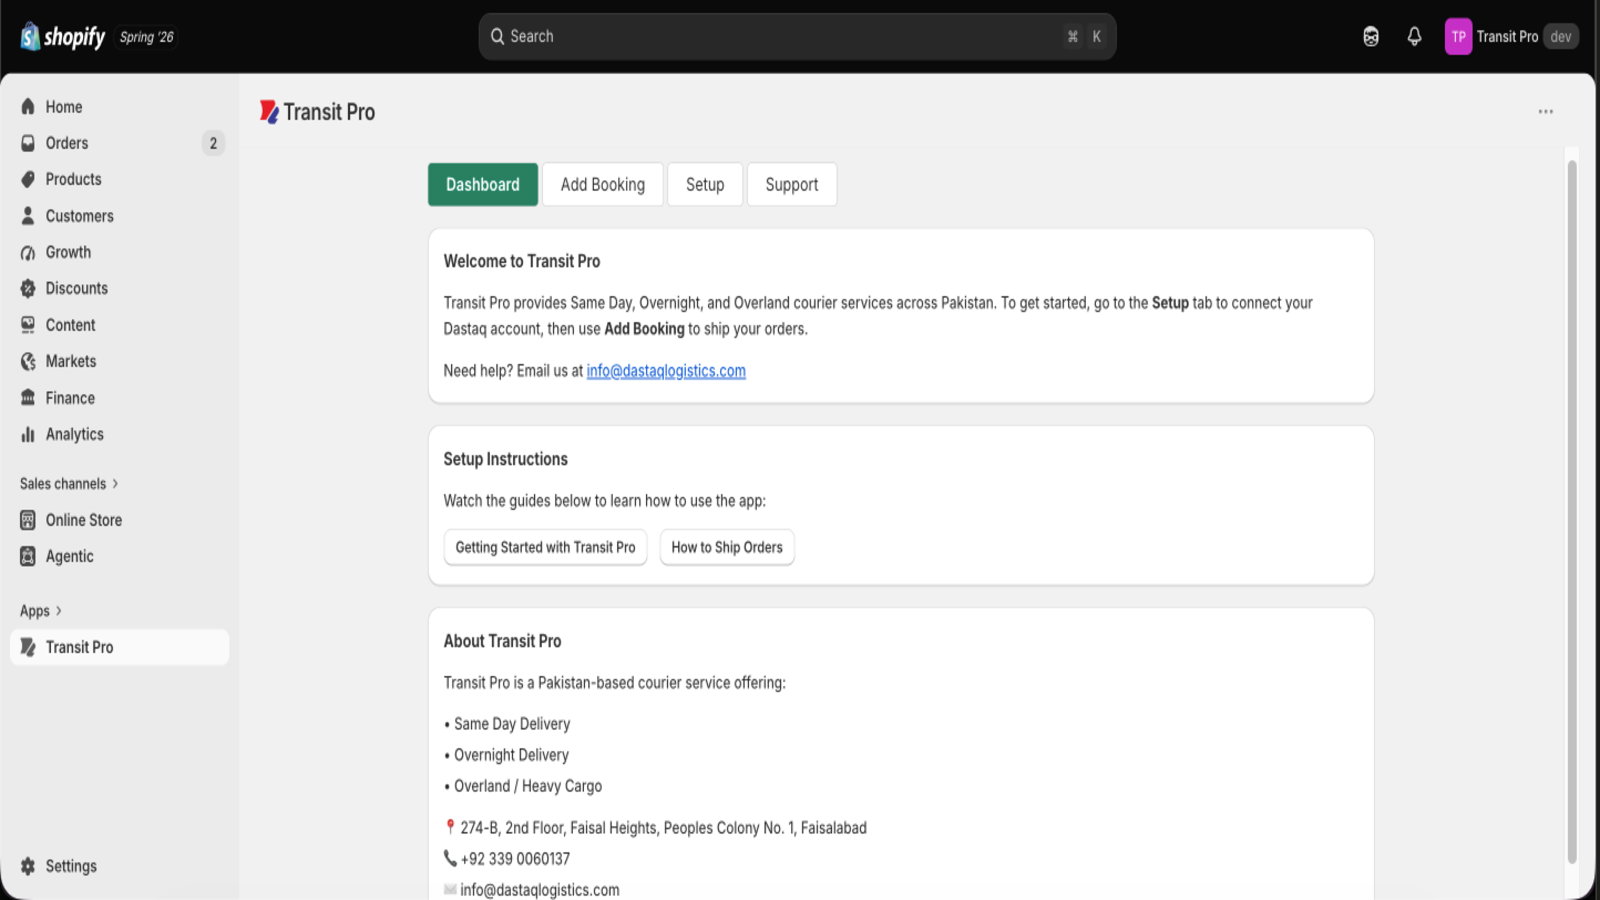The width and height of the screenshot is (1600, 900).
Task: Open the How to Ship Orders guide
Action: point(727,547)
